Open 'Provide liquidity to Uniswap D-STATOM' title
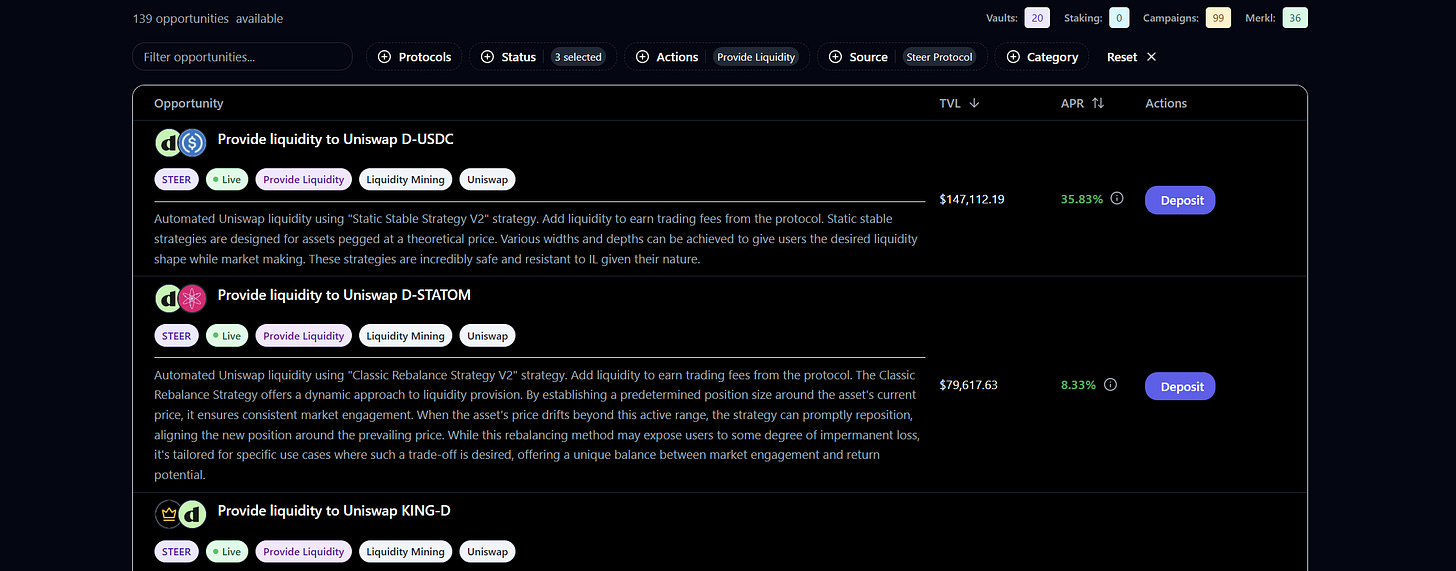Image resolution: width=1456 pixels, height=571 pixels. click(x=344, y=295)
